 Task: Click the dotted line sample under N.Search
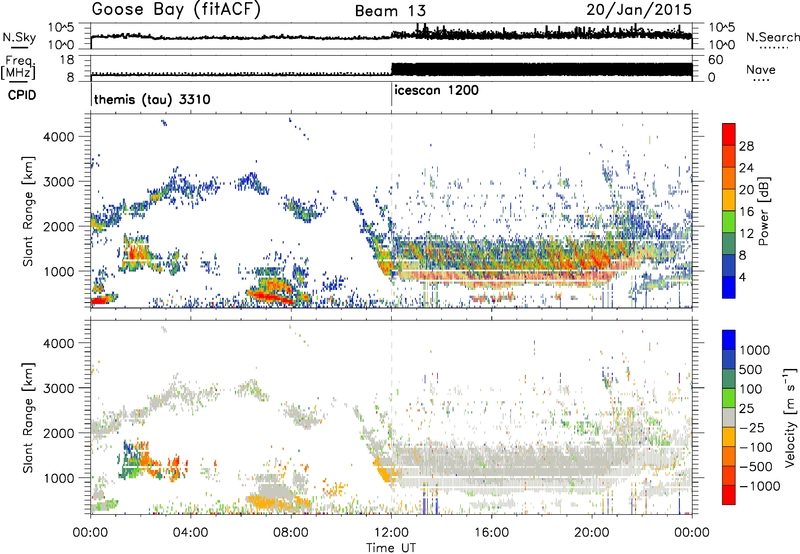(773, 48)
